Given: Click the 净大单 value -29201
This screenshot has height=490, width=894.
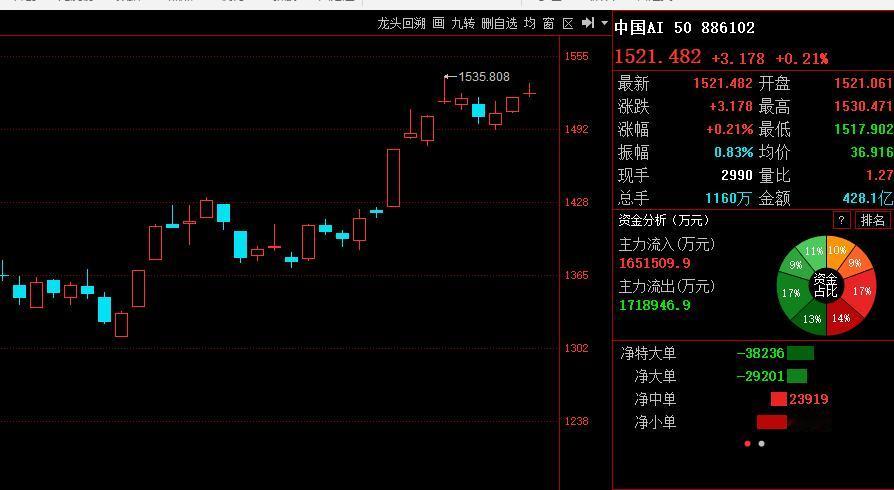Looking at the screenshot, I should [x=760, y=376].
